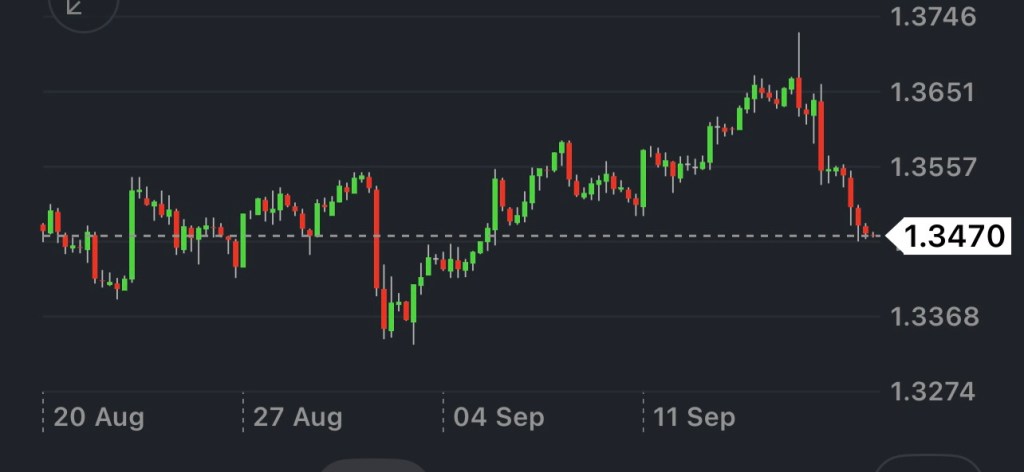Select the 11 Sep date marker

(694, 417)
